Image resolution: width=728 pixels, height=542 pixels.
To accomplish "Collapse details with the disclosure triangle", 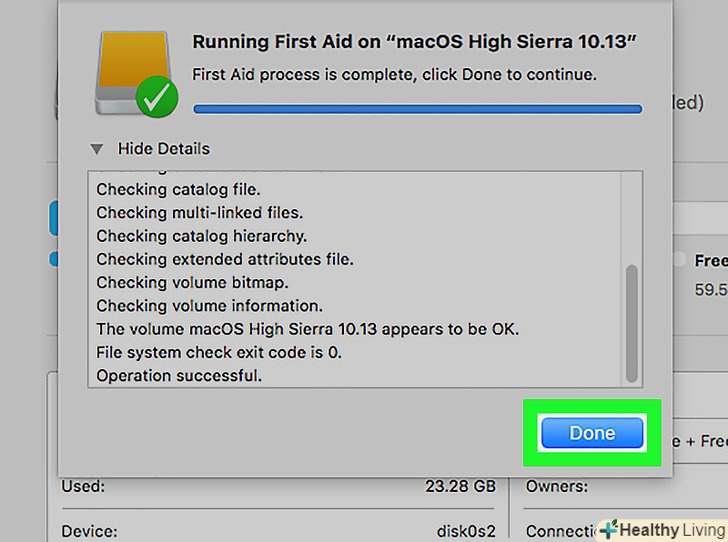I will pos(96,149).
